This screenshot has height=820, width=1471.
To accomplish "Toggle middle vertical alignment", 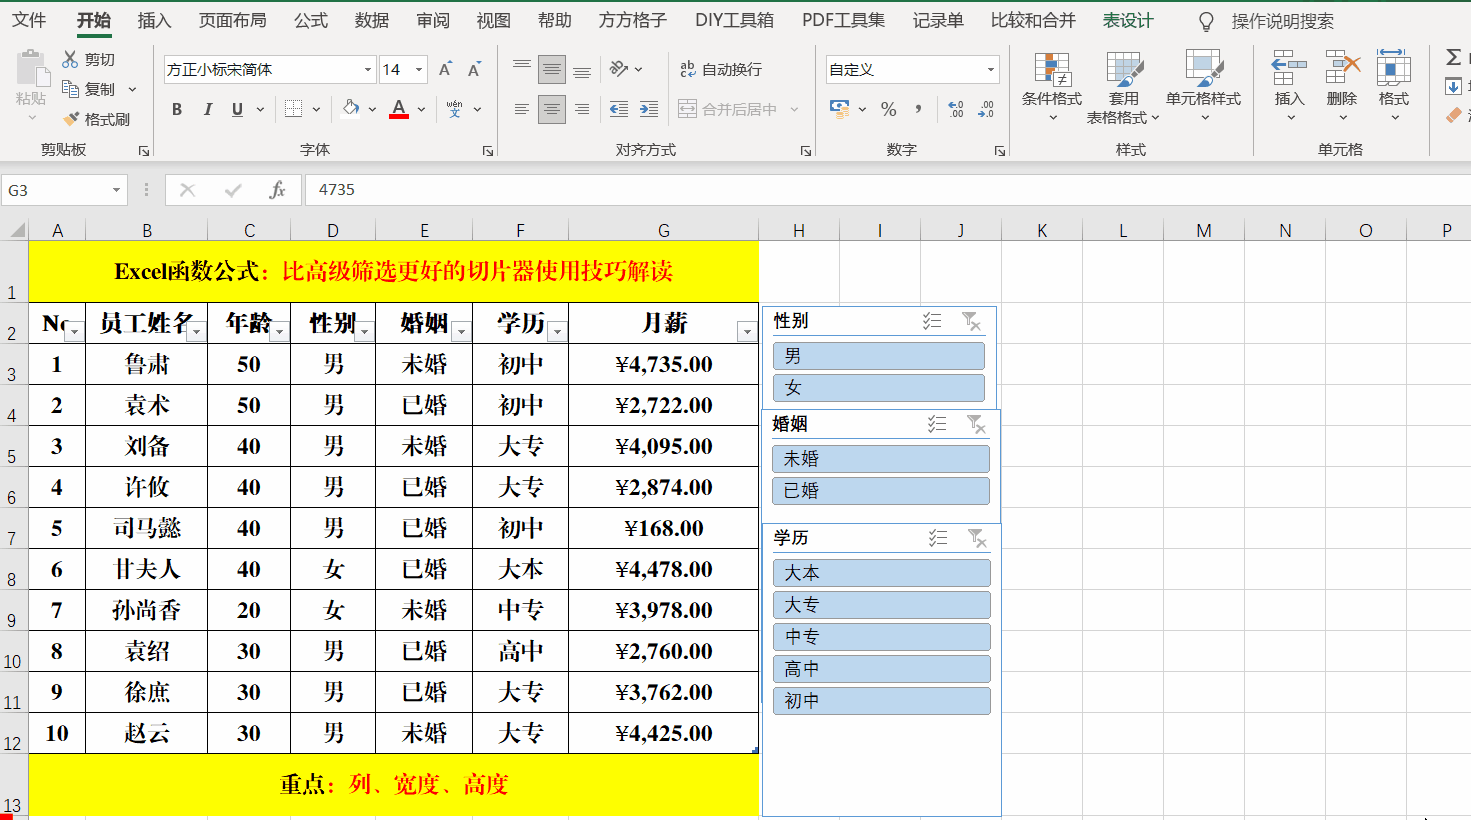I will pyautogui.click(x=552, y=69).
